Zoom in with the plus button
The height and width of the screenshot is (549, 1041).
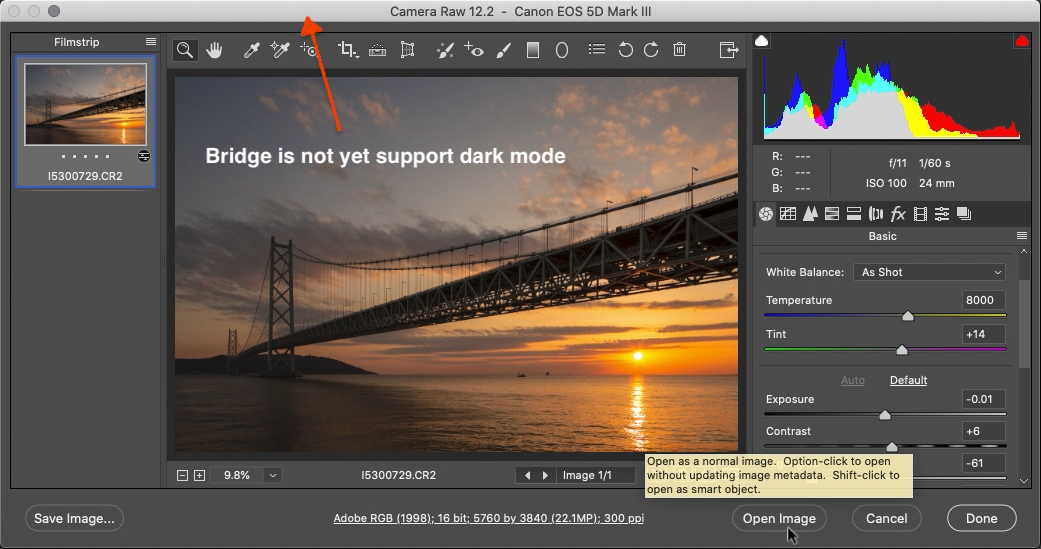(199, 475)
